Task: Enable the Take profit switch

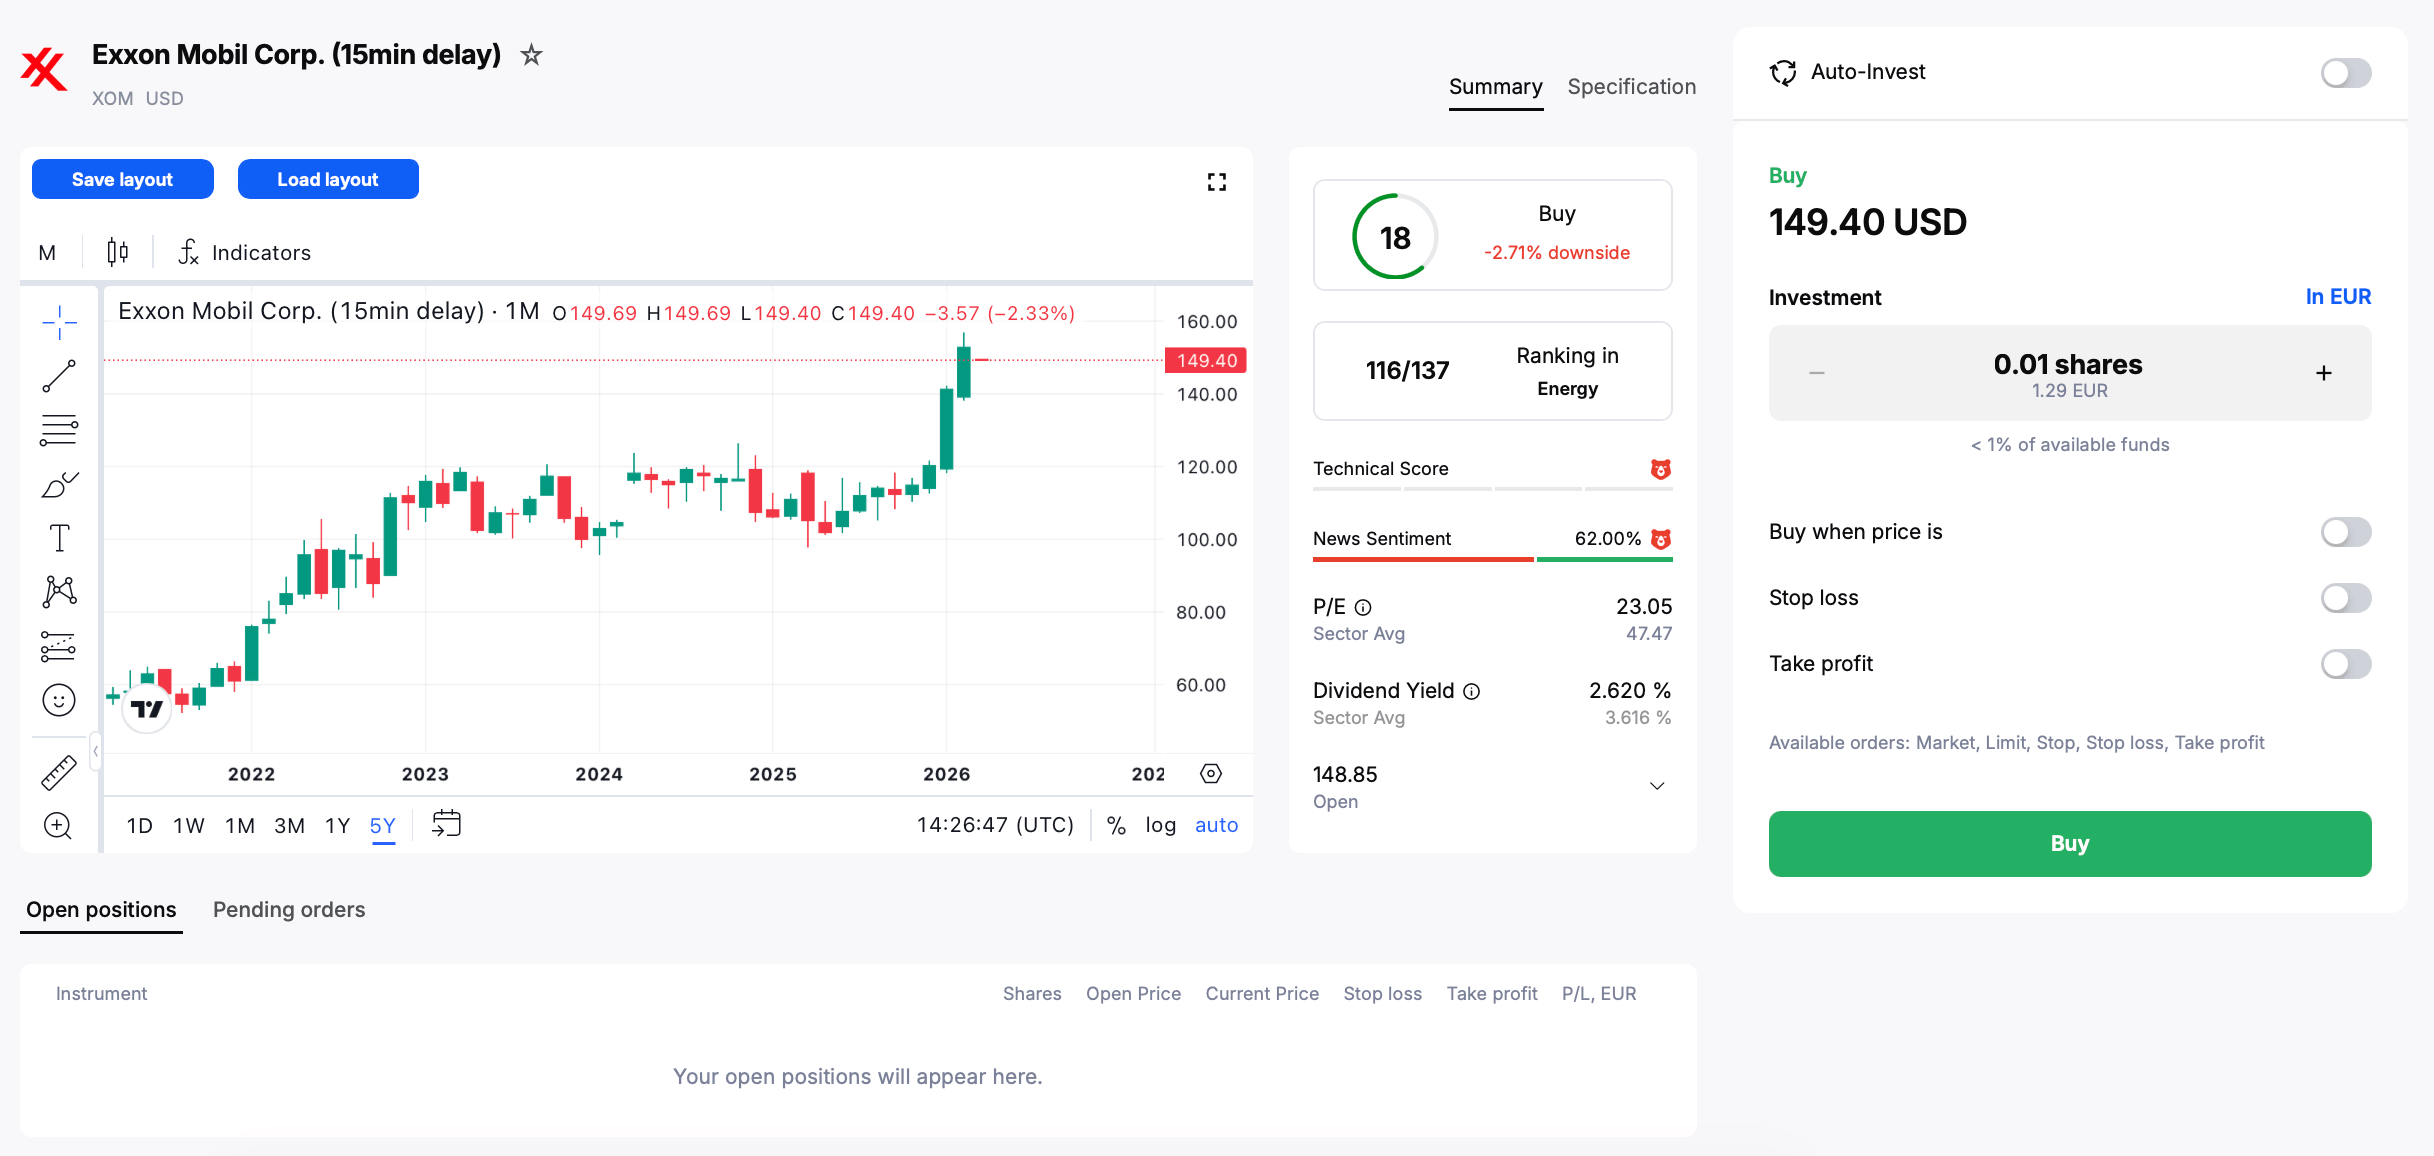Action: coord(2346,664)
